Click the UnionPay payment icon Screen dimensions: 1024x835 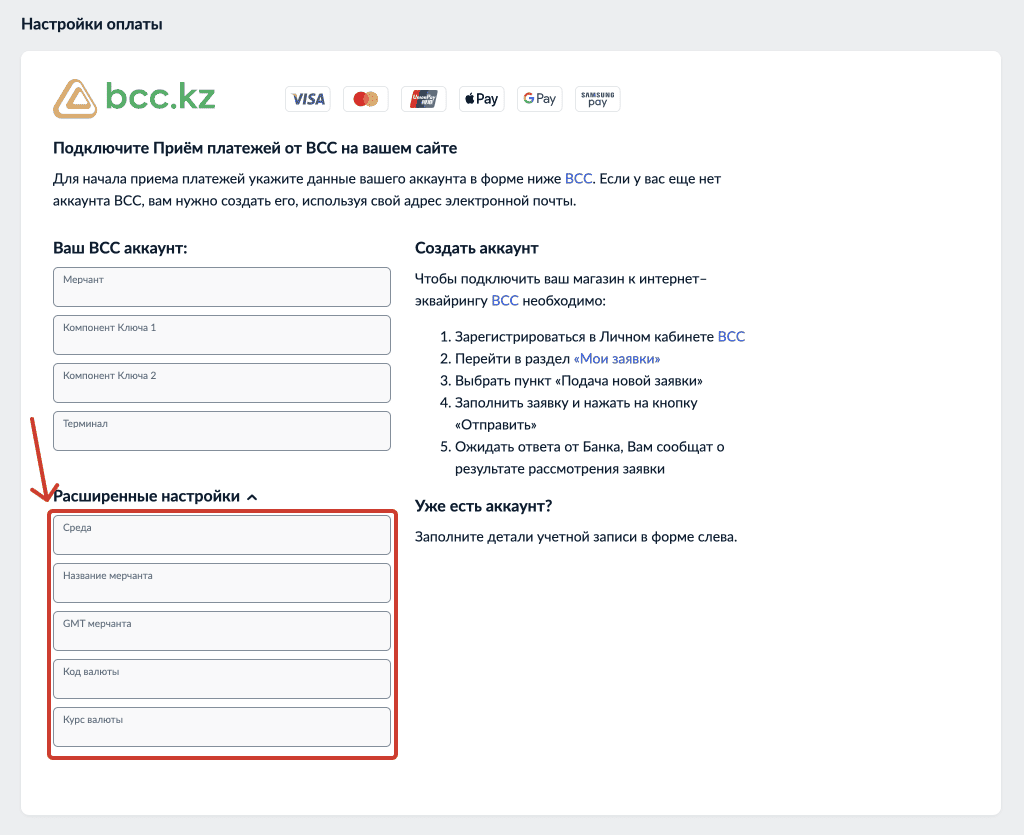pos(424,99)
